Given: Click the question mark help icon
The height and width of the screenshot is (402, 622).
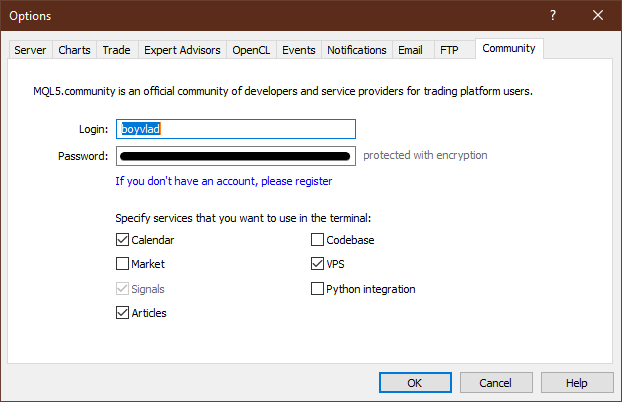Looking at the screenshot, I should tap(553, 15).
